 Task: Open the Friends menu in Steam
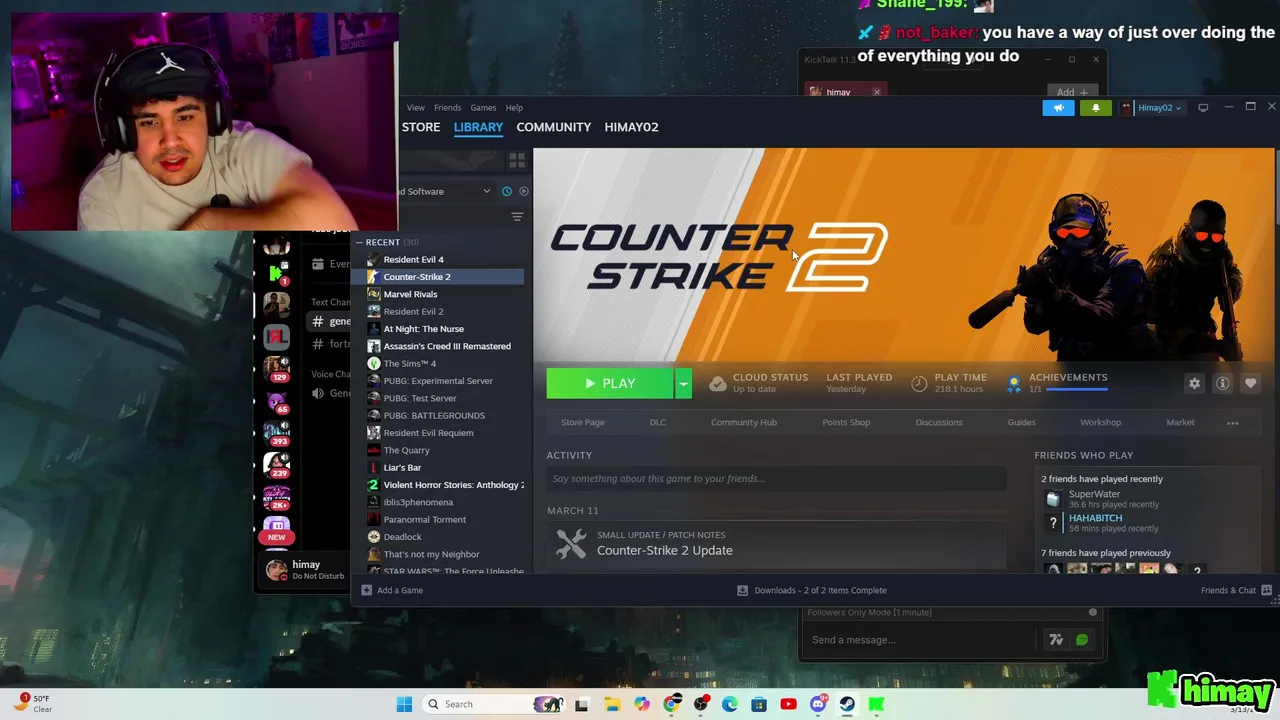pyautogui.click(x=447, y=108)
